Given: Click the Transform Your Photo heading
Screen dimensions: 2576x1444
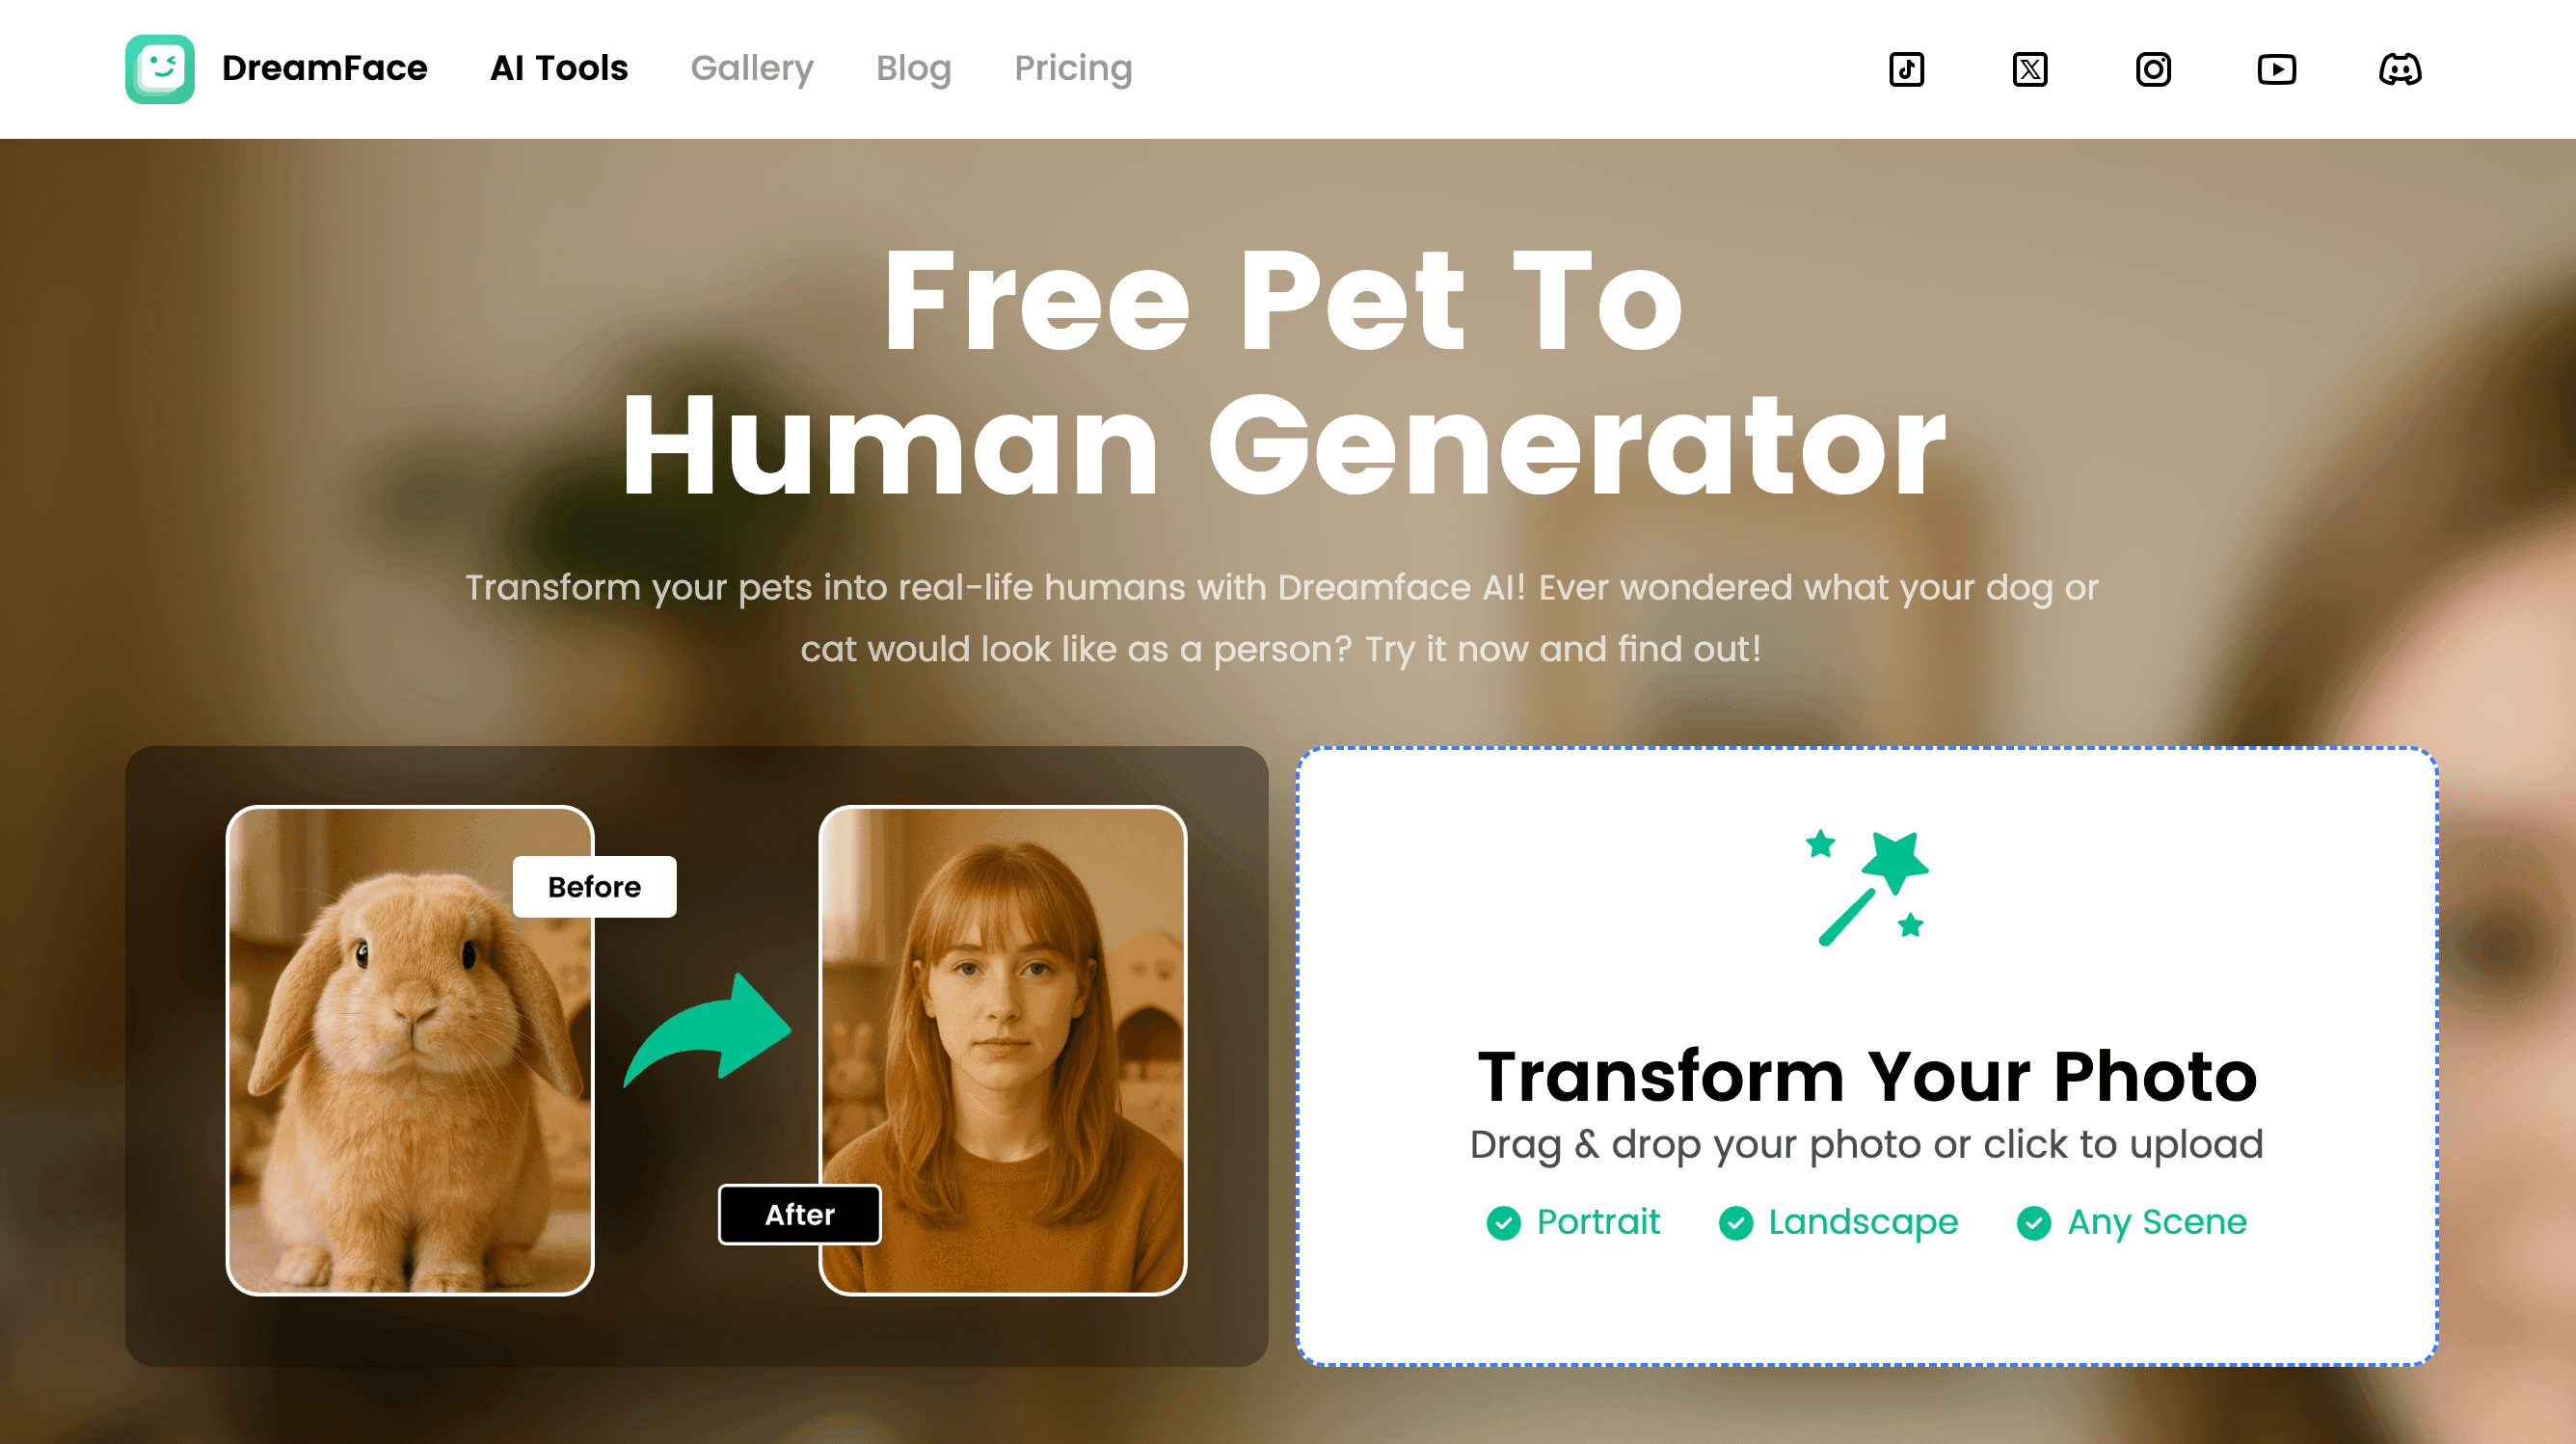Looking at the screenshot, I should click(x=1867, y=1076).
